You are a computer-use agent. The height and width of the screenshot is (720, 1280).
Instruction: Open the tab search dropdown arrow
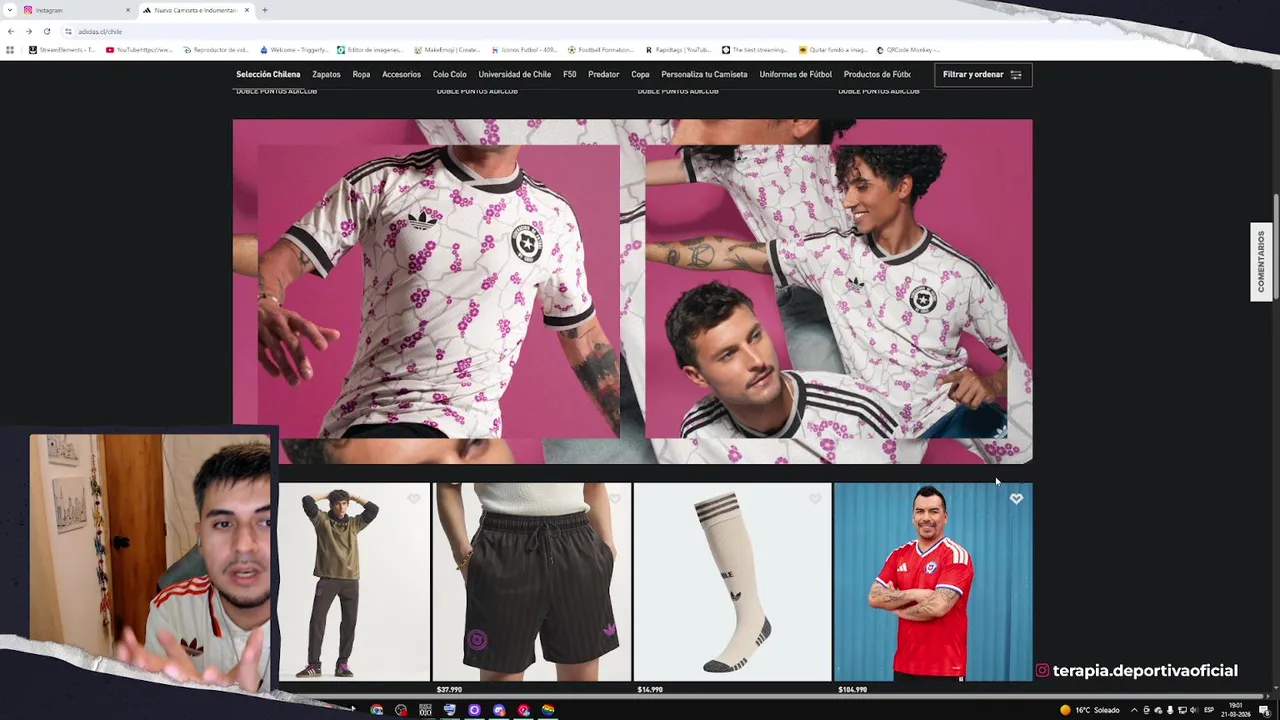9,10
